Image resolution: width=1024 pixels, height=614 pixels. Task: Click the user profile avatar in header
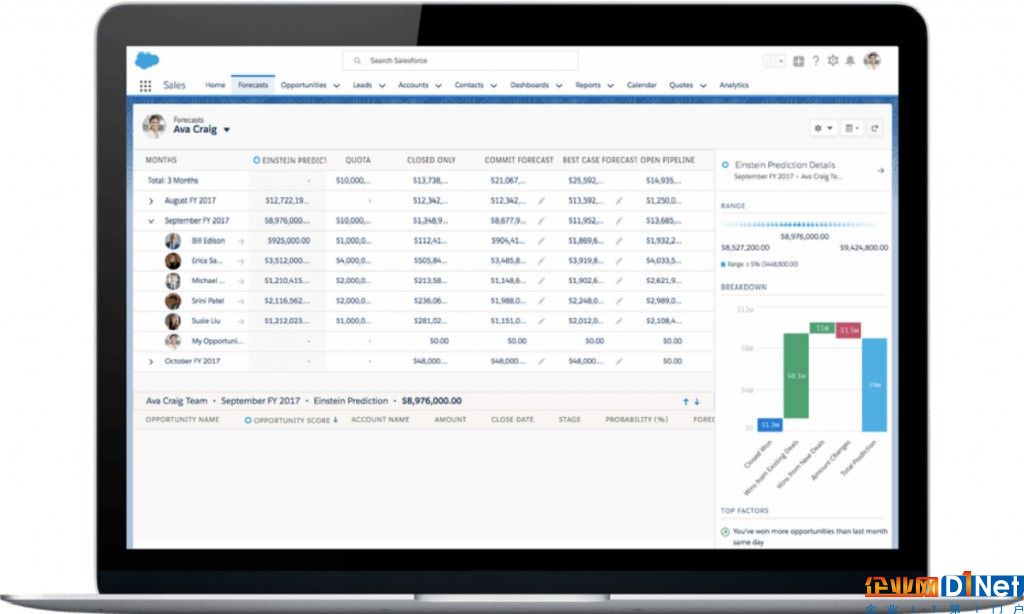pyautogui.click(x=872, y=60)
